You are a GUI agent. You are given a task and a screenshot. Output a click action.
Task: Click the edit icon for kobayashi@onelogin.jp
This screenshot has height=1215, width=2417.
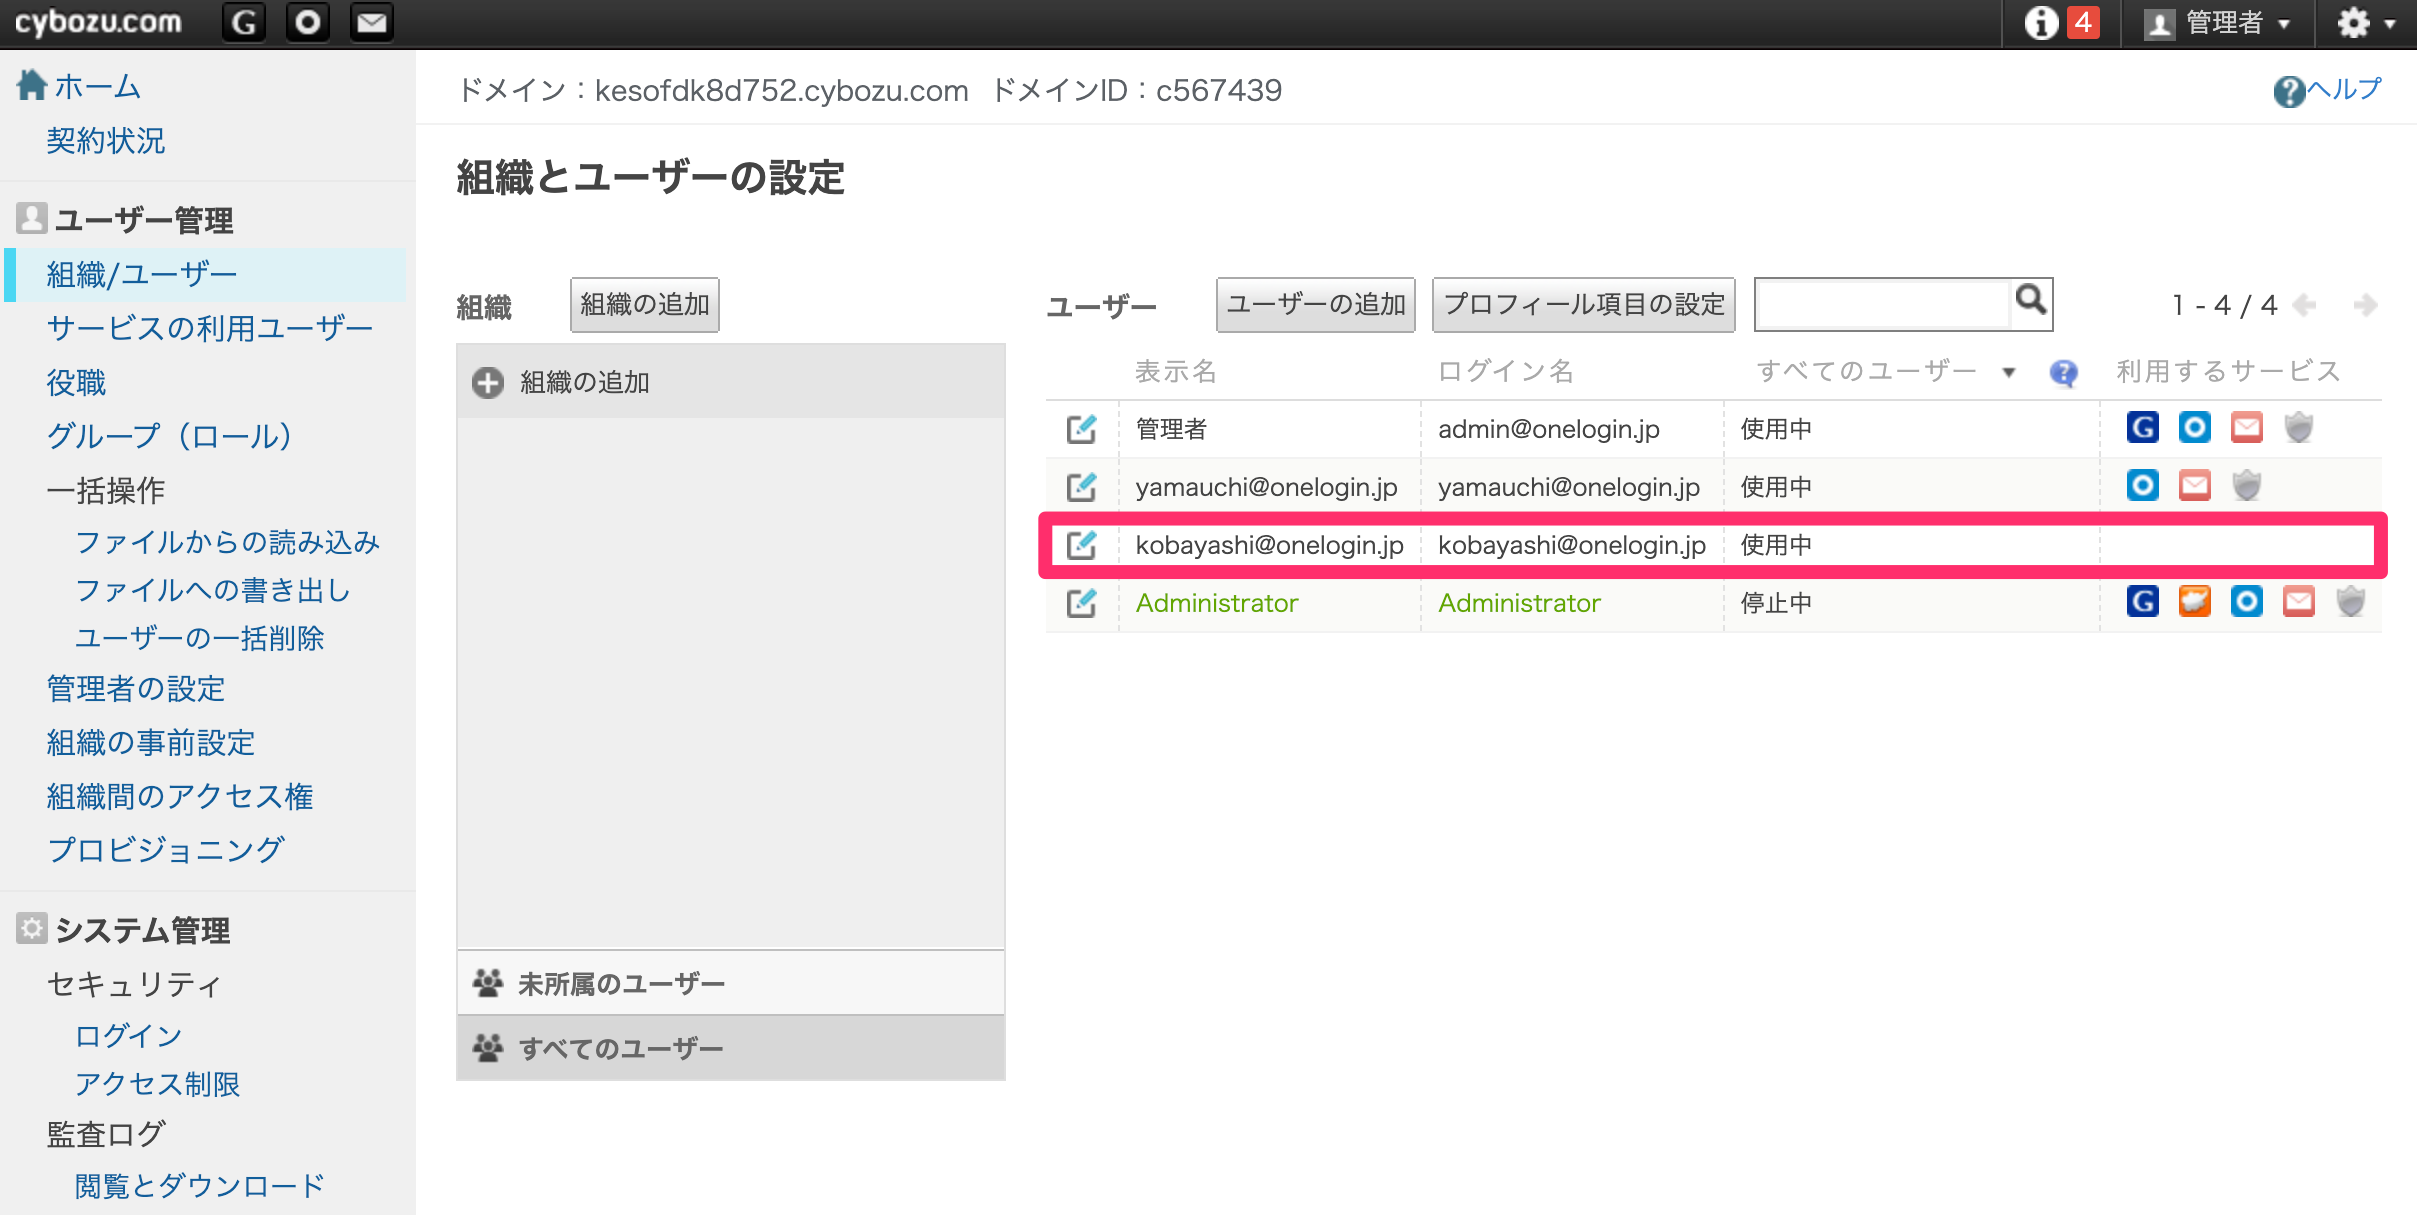(1081, 545)
